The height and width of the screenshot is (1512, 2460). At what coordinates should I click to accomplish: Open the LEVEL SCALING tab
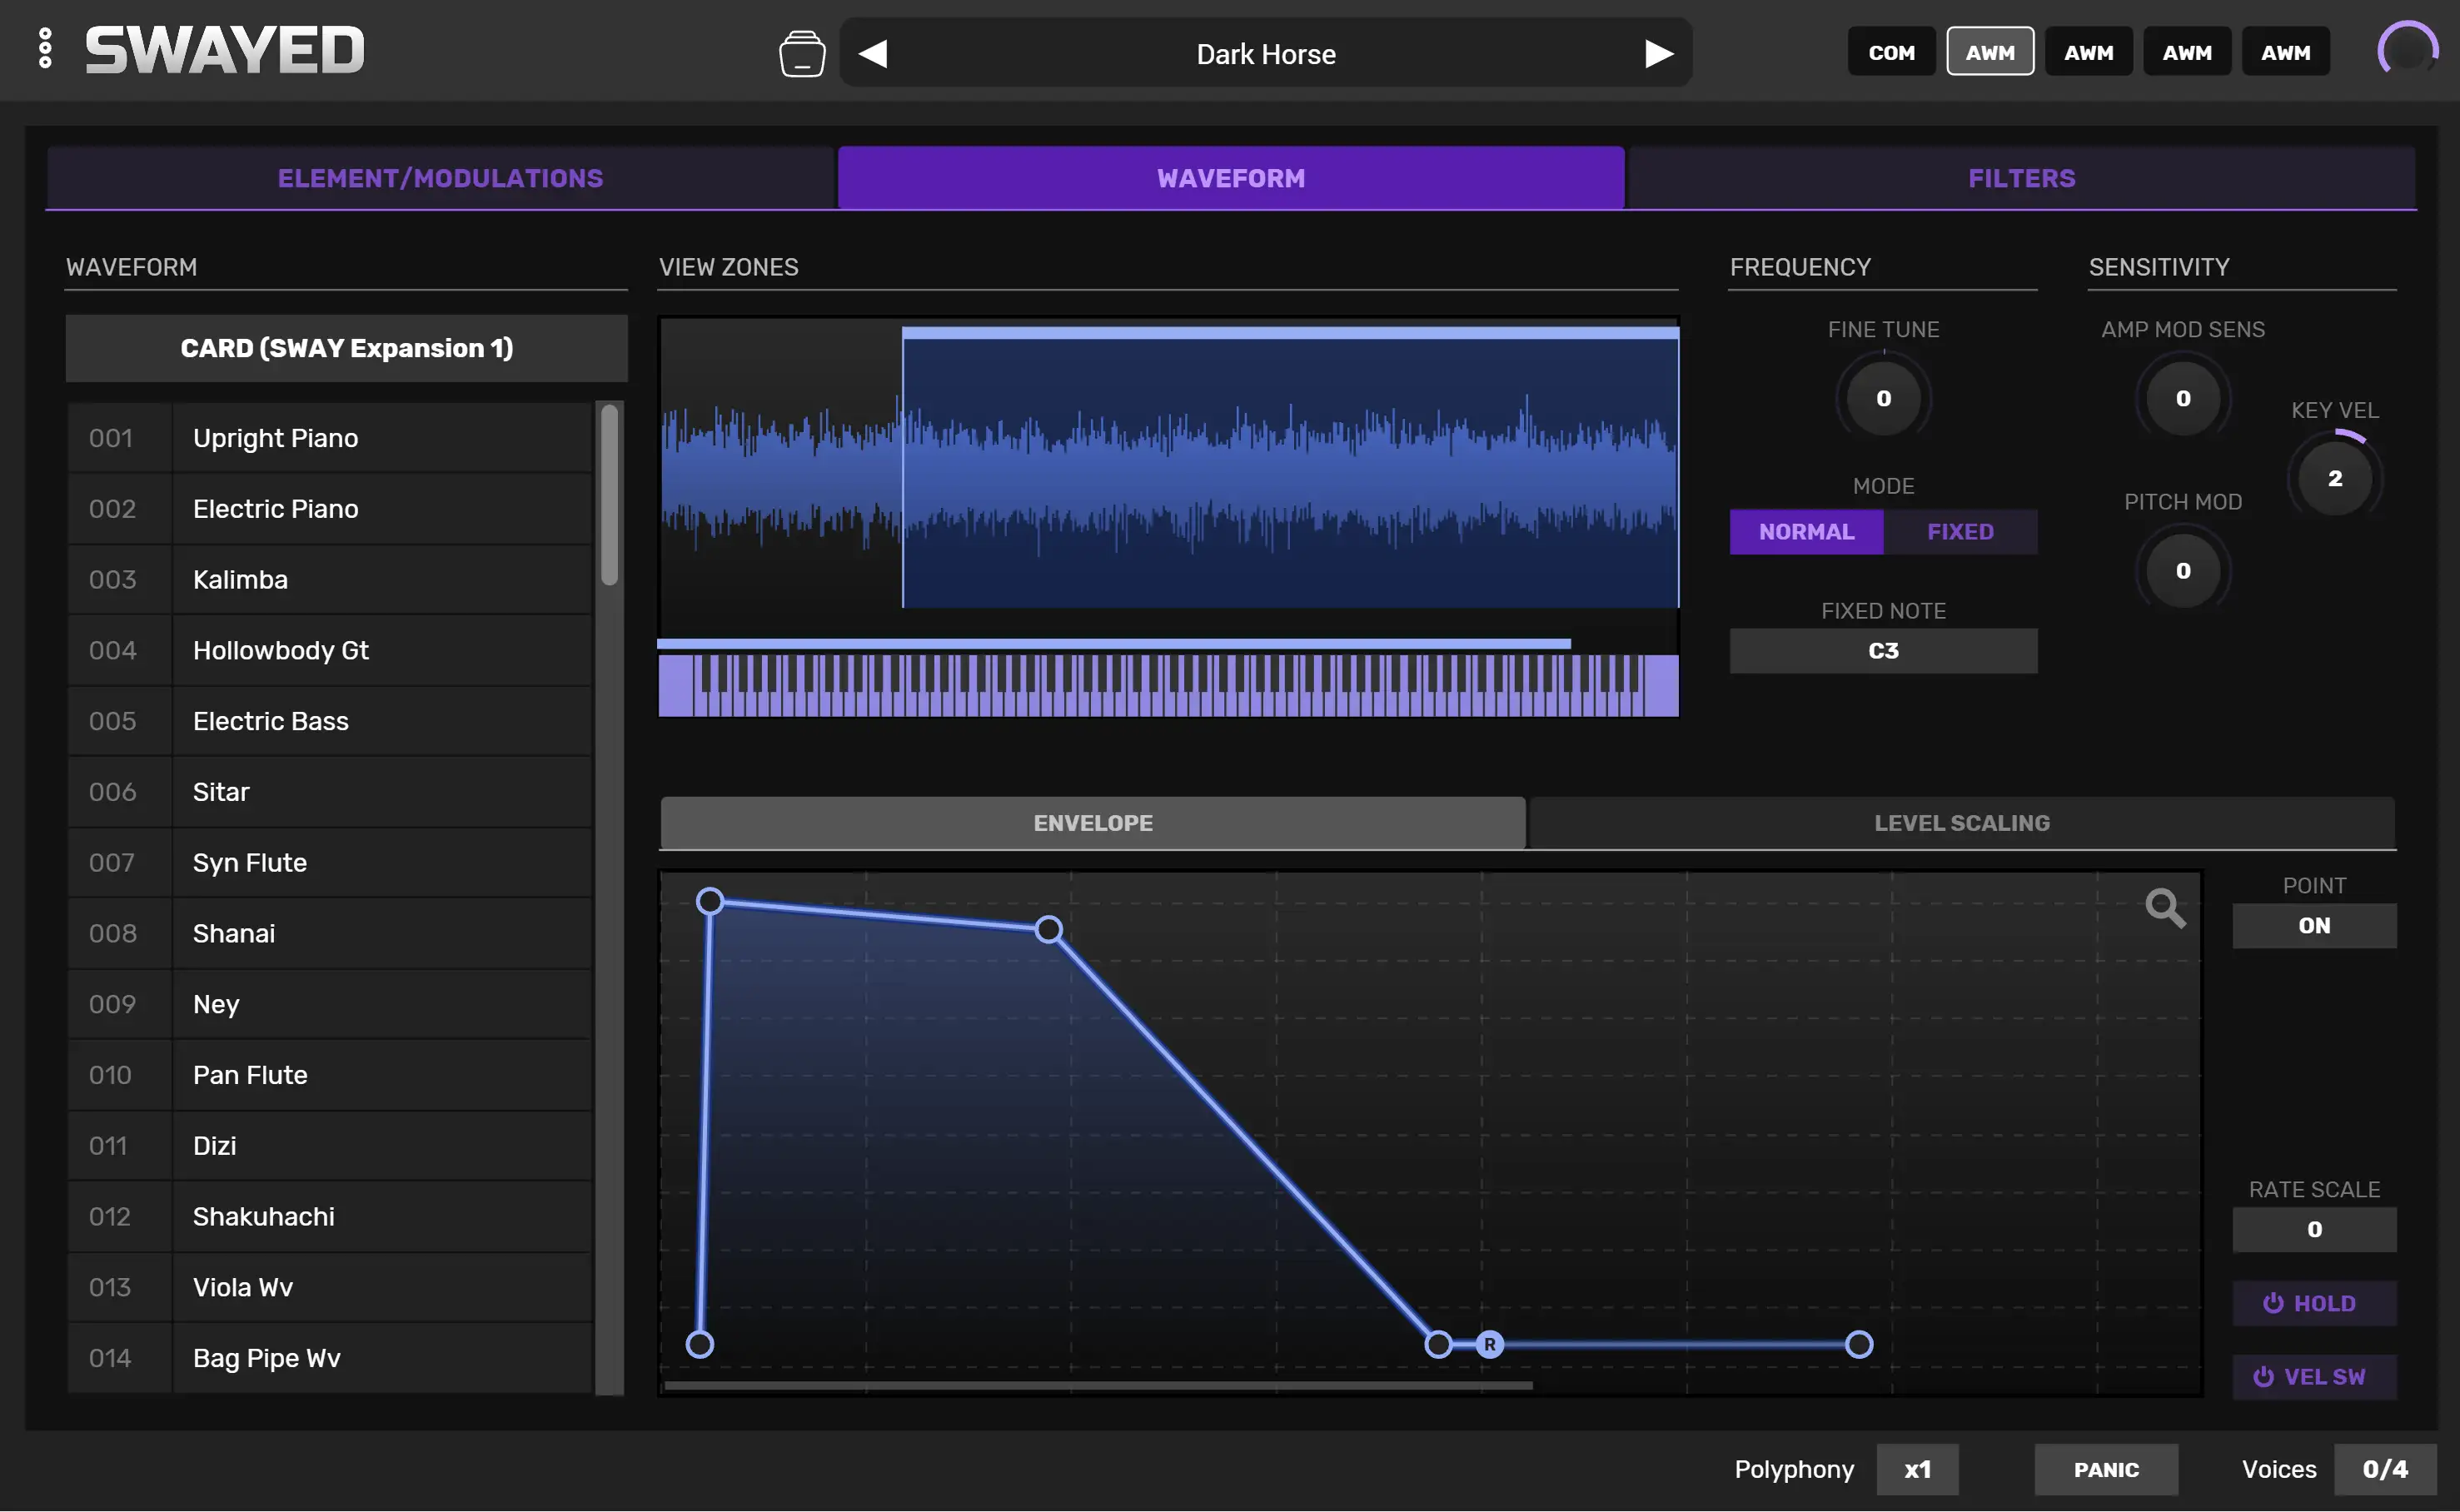(1960, 823)
